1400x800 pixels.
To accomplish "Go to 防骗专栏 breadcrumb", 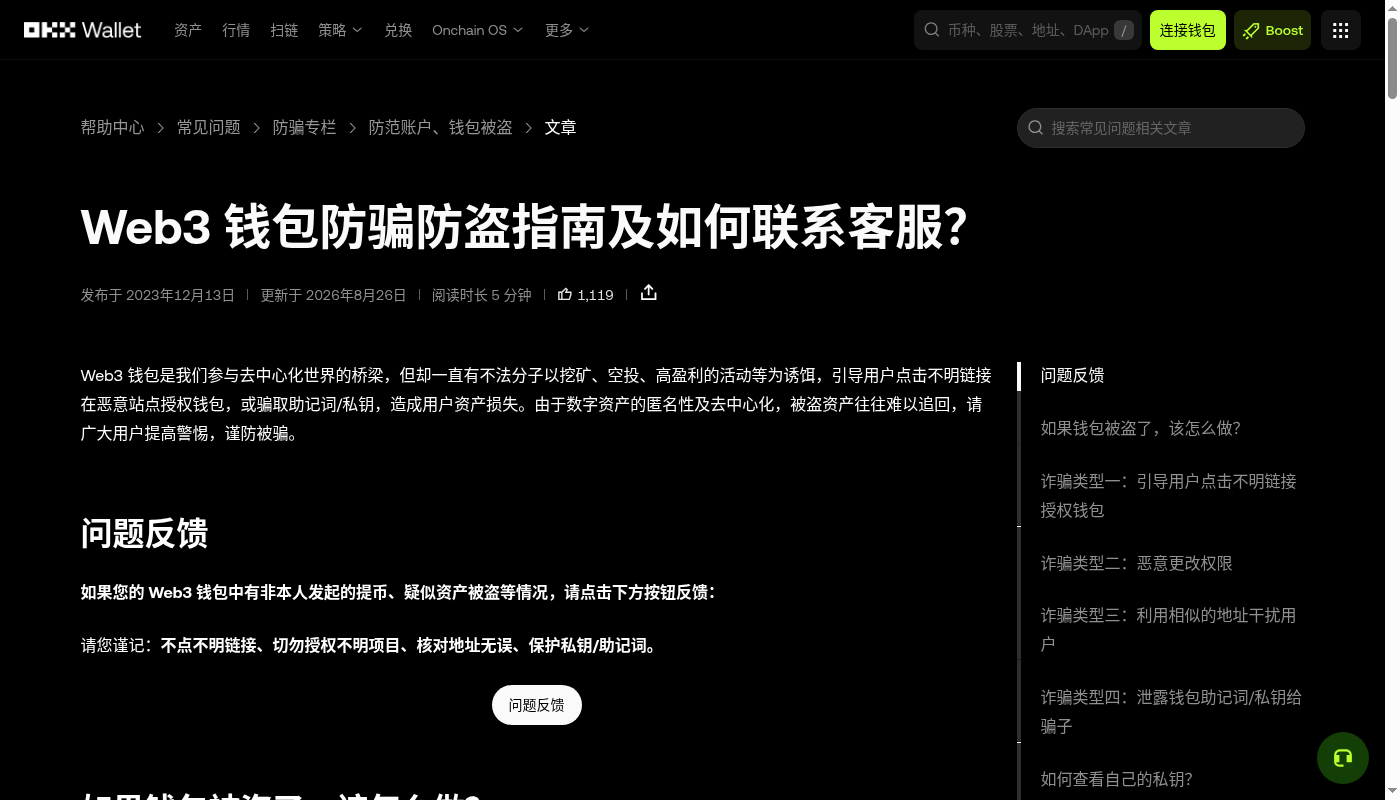I will click(305, 127).
